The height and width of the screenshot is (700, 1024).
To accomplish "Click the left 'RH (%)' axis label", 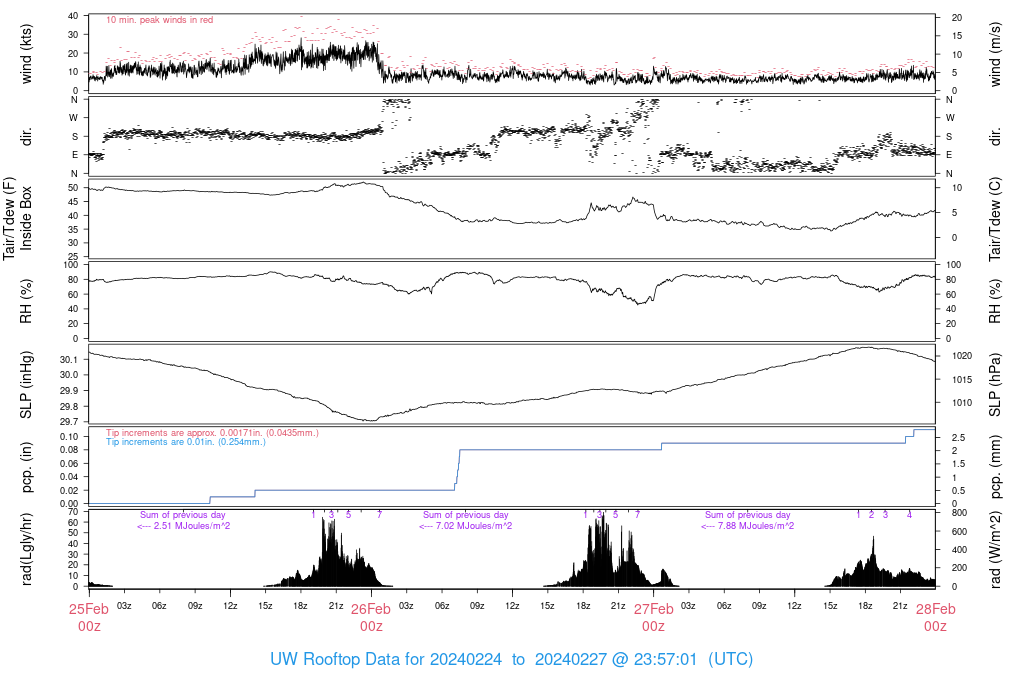I will tap(26, 301).
